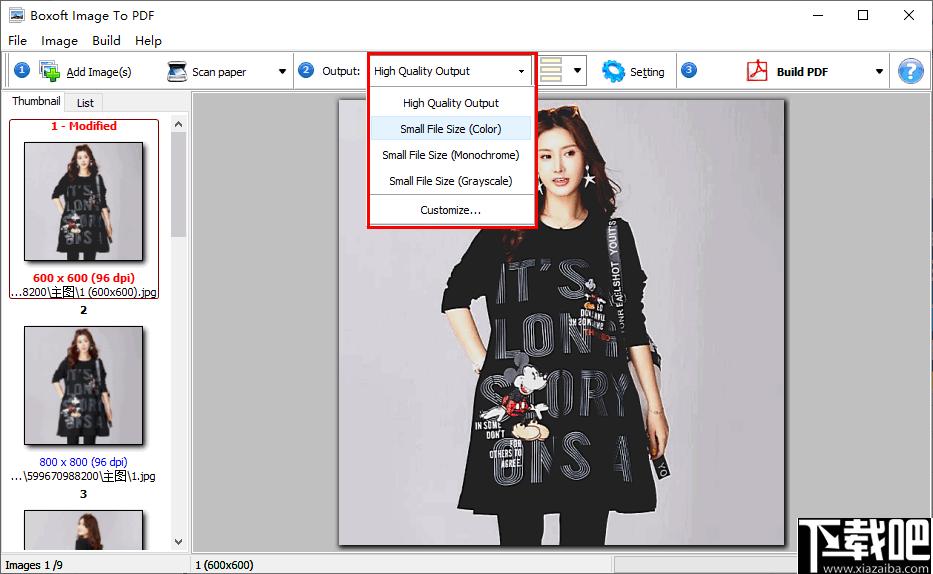The height and width of the screenshot is (574, 933).
Task: Select thumbnail 1 - Modified image
Action: coord(83,201)
